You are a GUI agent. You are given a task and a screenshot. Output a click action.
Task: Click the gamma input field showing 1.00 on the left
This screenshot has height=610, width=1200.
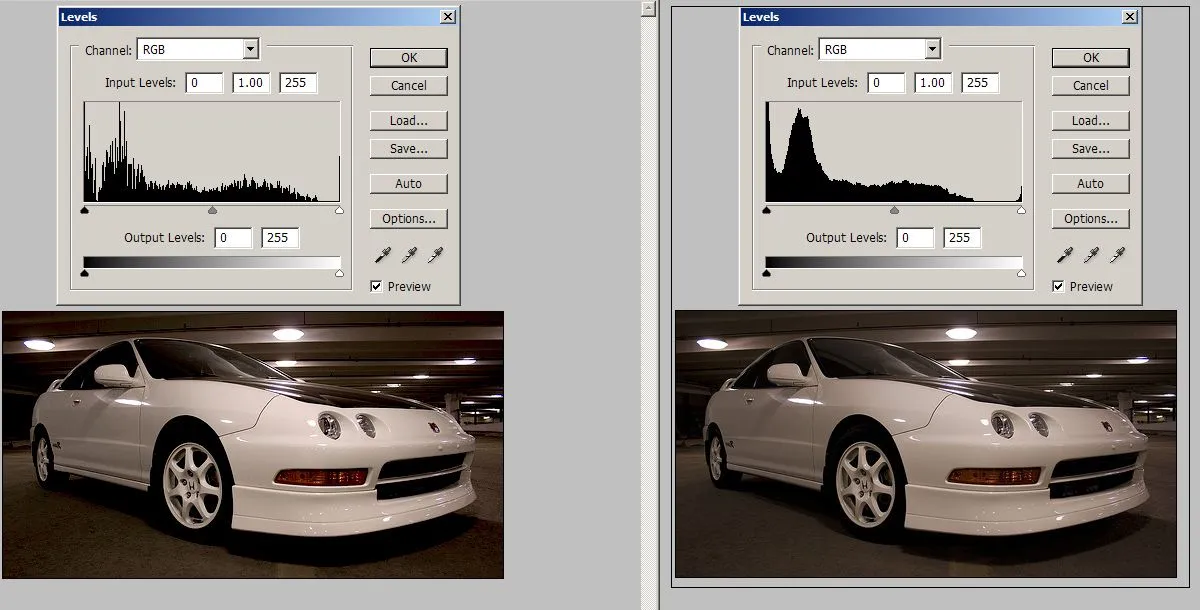[250, 83]
